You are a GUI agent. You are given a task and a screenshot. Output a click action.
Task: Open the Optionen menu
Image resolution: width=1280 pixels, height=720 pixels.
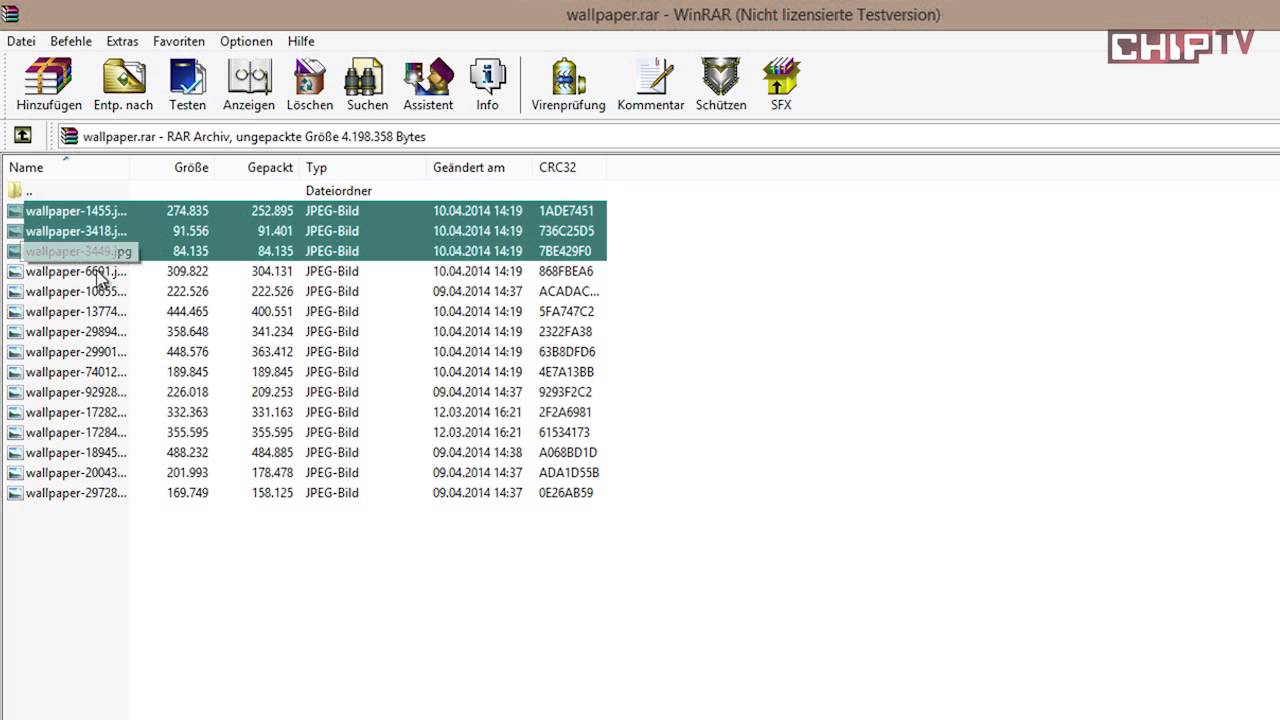tap(246, 41)
